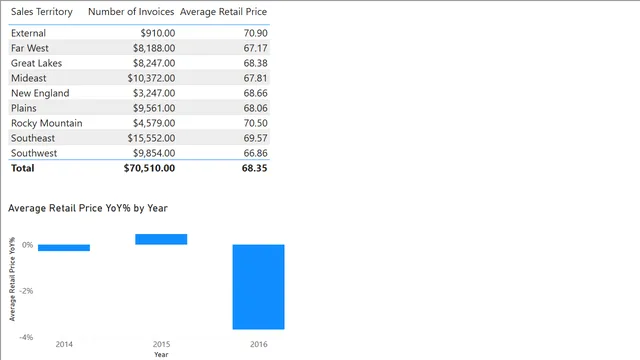Select the New England territory row
640x360 pixels.
(139, 93)
